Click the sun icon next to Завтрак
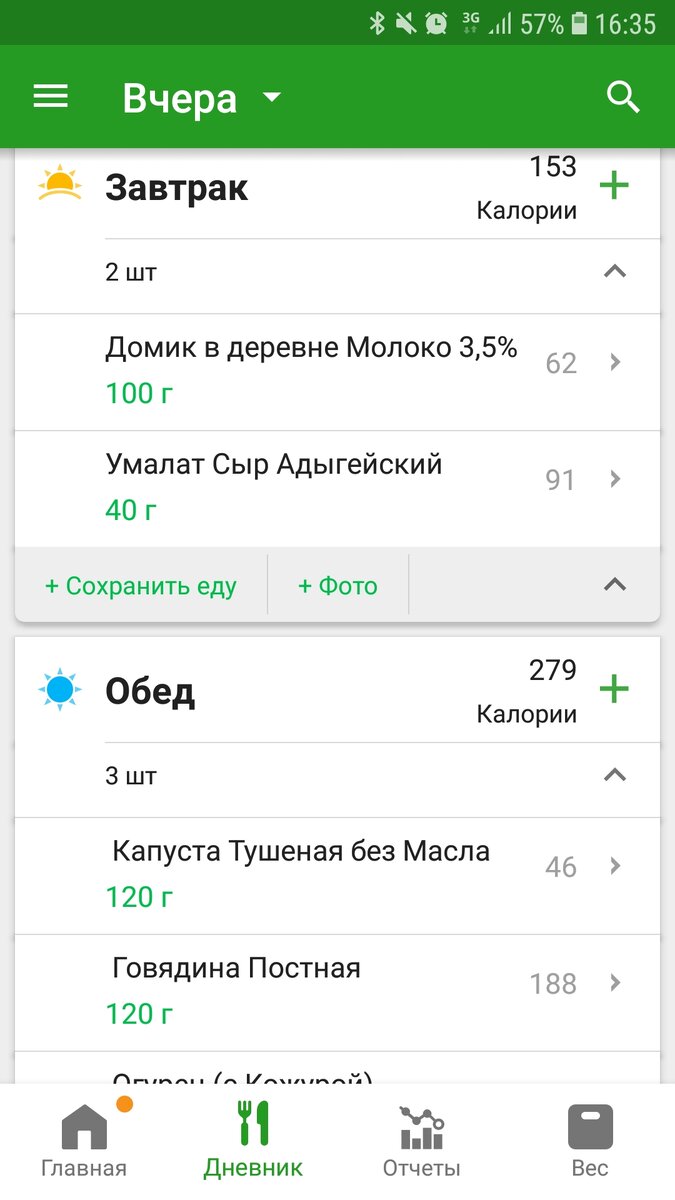Screen dimensions: 675x1200 tap(60, 185)
